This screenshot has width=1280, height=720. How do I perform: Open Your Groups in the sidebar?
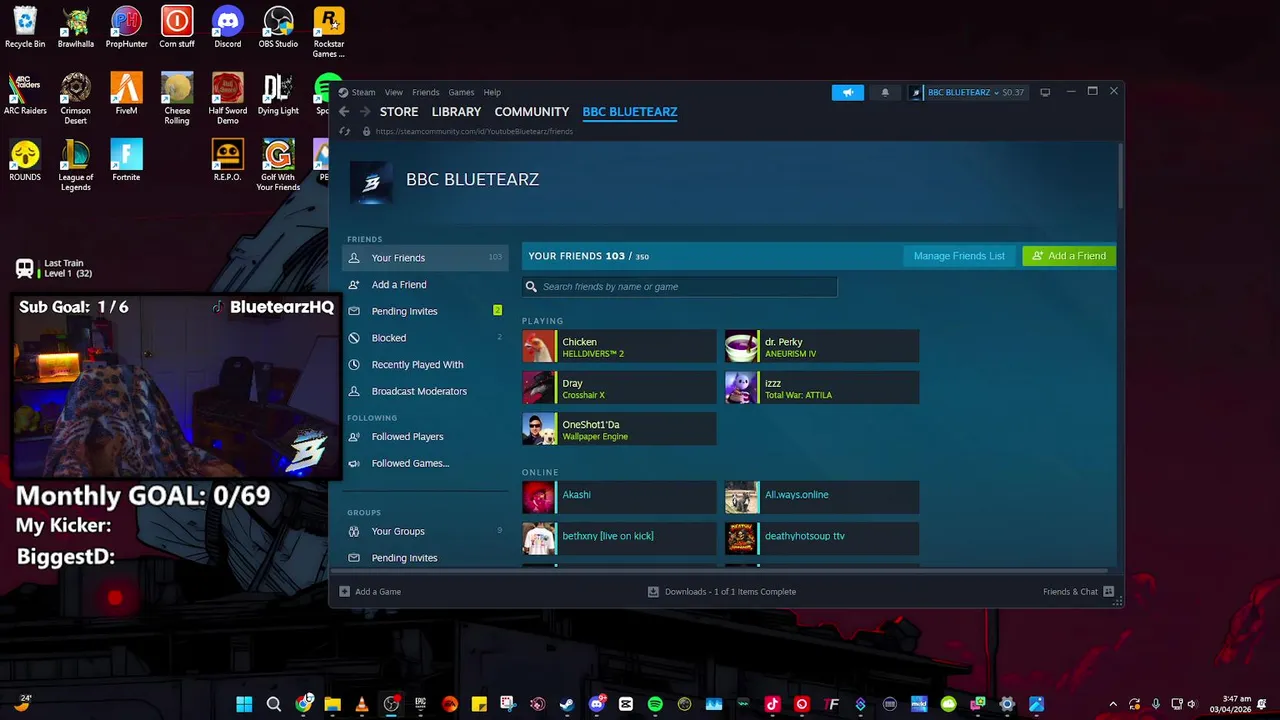pos(425,531)
